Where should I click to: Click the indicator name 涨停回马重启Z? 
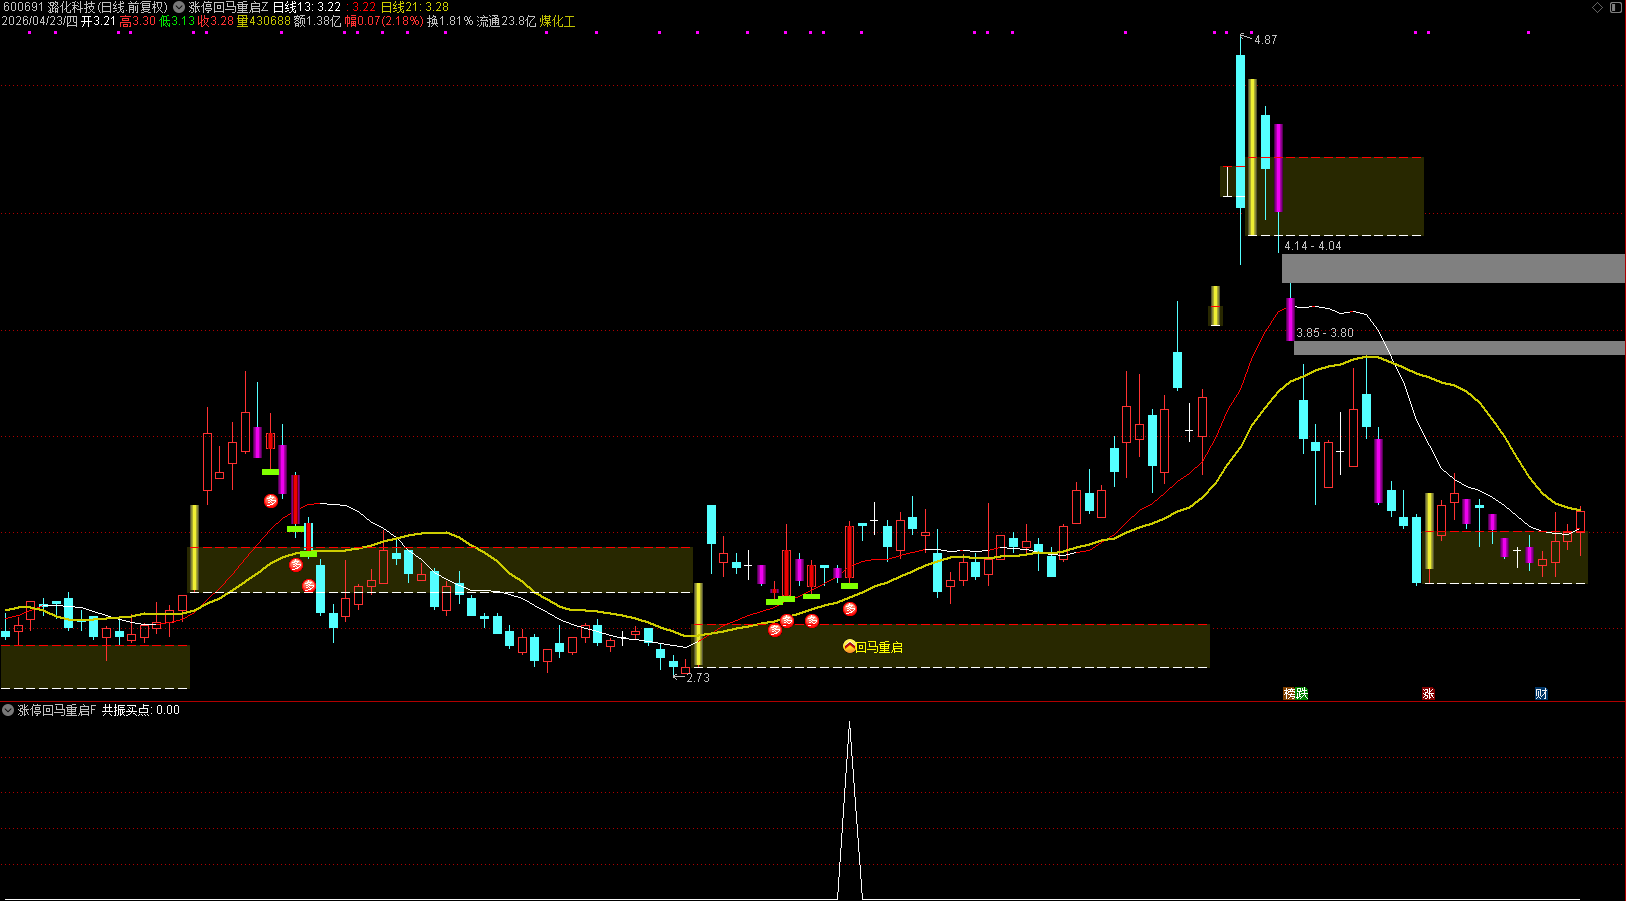point(228,7)
